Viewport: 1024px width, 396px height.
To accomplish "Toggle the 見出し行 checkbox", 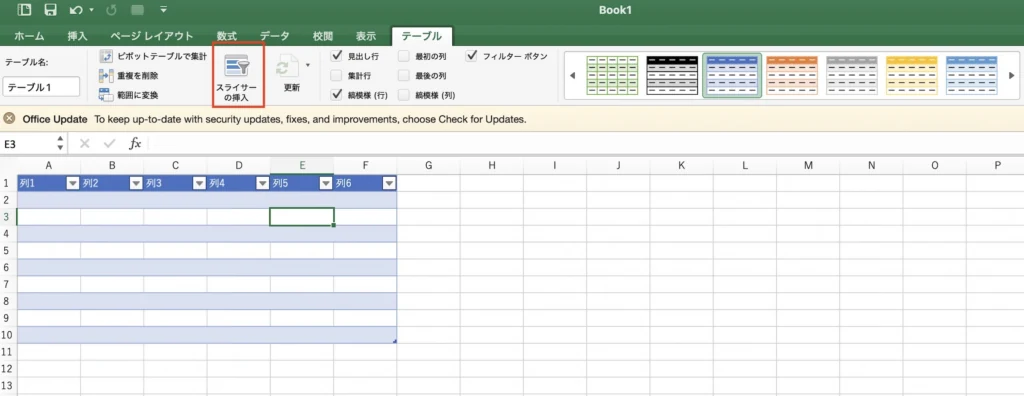I will 336,56.
